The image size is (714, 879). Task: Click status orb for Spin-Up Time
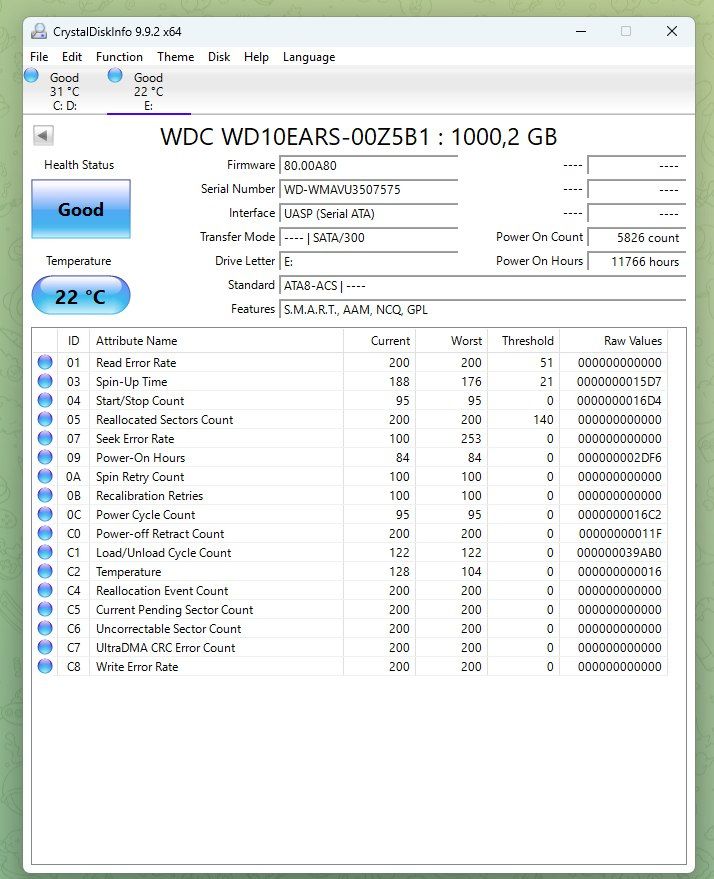[x=45, y=381]
